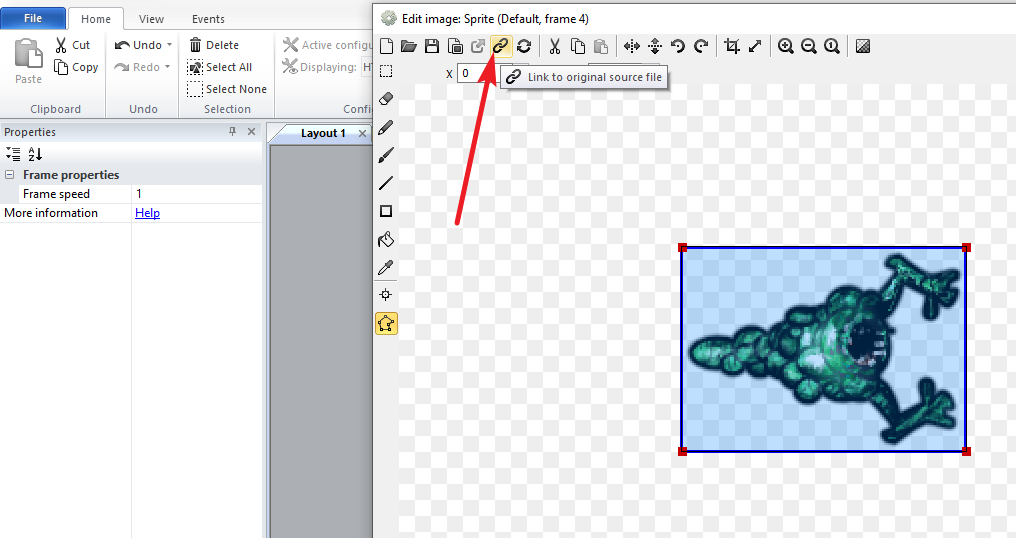Crop the image with the crop icon

pyautogui.click(x=732, y=46)
